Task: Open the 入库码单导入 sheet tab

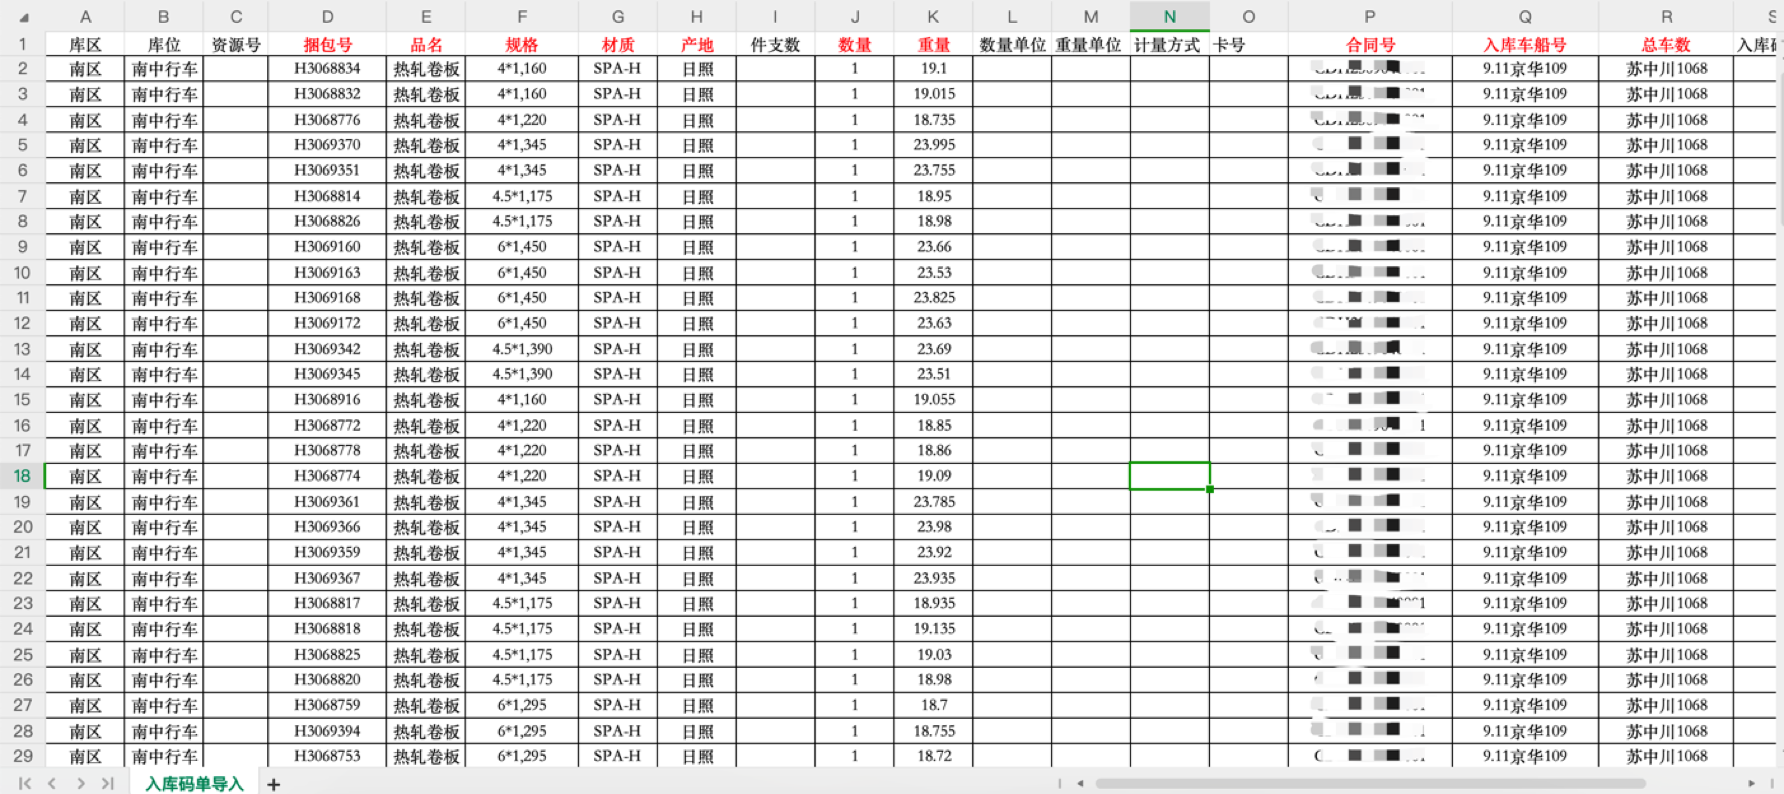Action: click(194, 783)
